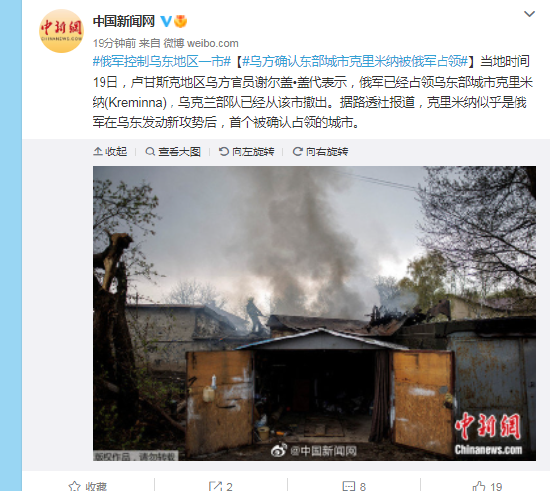Favorite the post with 收藏 star
Viewport: 550px width, 491px height.
88,486
